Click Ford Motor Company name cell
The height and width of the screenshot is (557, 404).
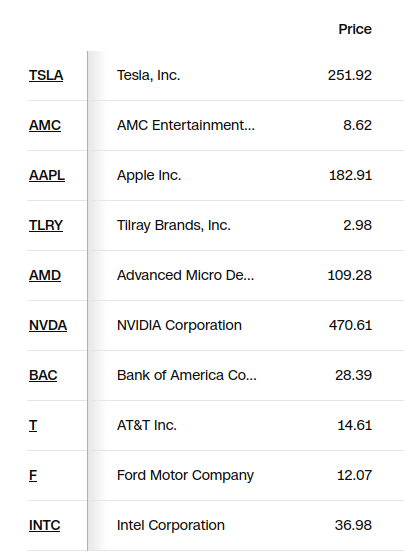pyautogui.click(x=185, y=475)
